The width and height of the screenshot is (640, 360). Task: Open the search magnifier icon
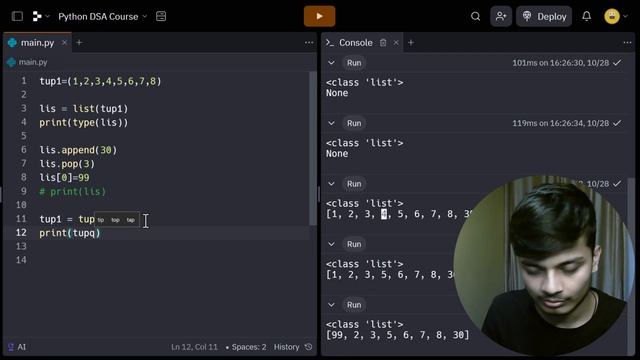point(476,16)
